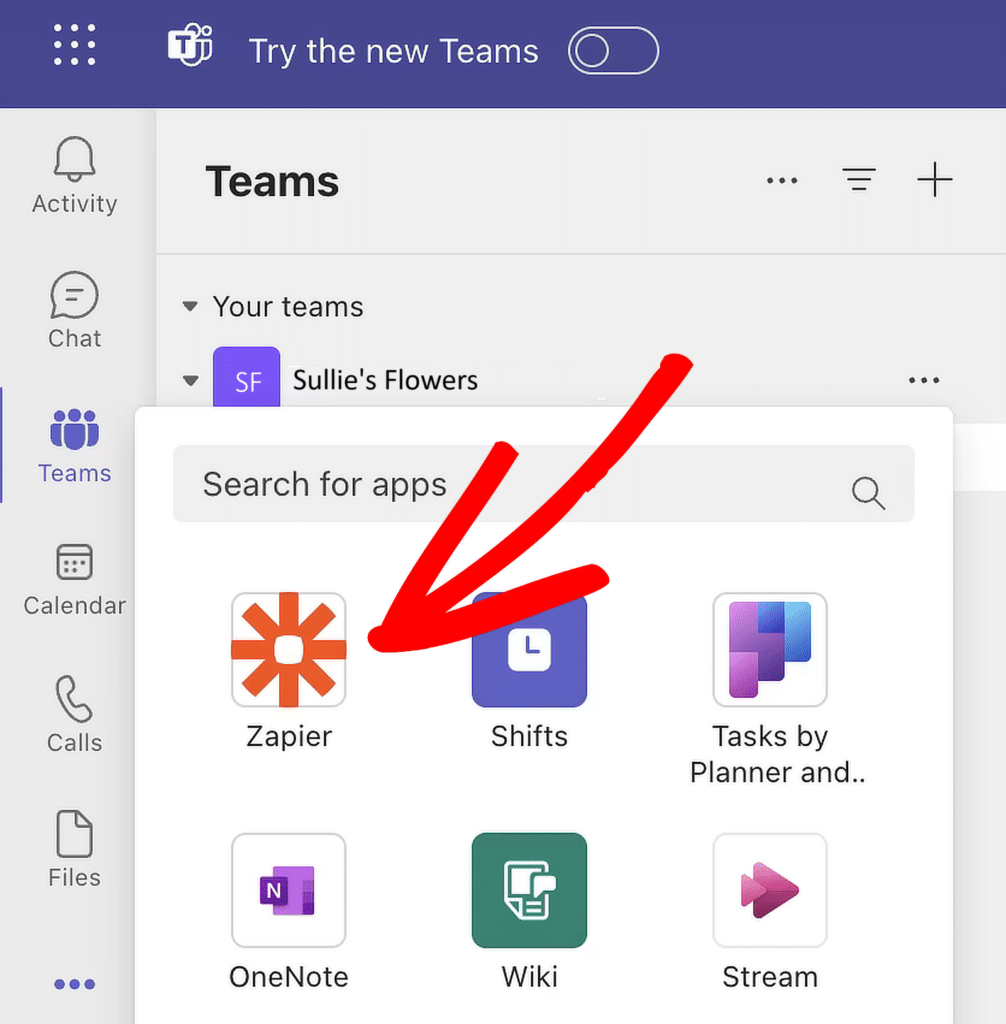1006x1024 pixels.
Task: Open the Activity feed
Action: pyautogui.click(x=74, y=175)
